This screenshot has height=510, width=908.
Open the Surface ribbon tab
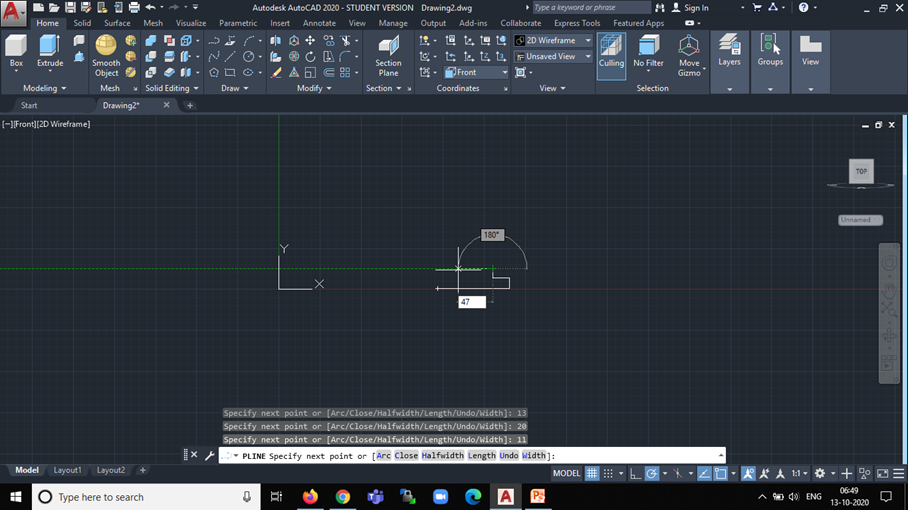click(x=117, y=23)
